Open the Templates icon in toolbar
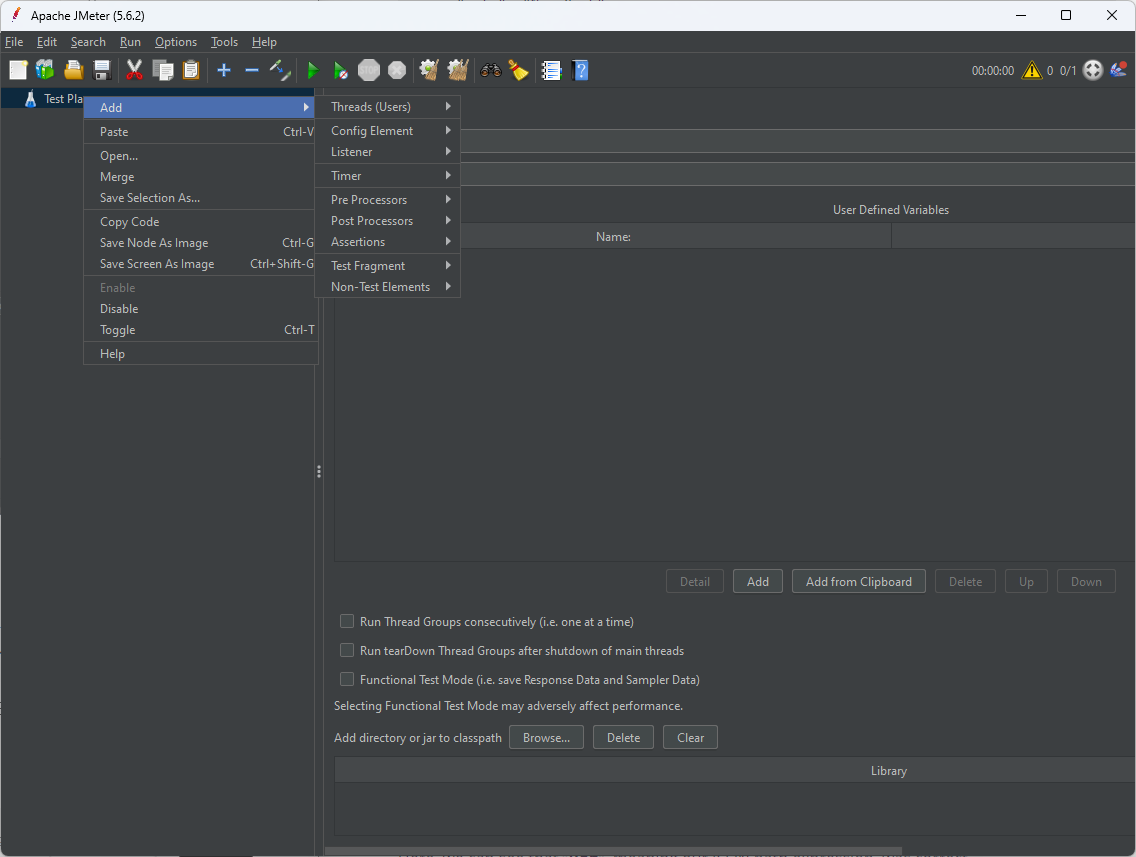 pyautogui.click(x=45, y=70)
